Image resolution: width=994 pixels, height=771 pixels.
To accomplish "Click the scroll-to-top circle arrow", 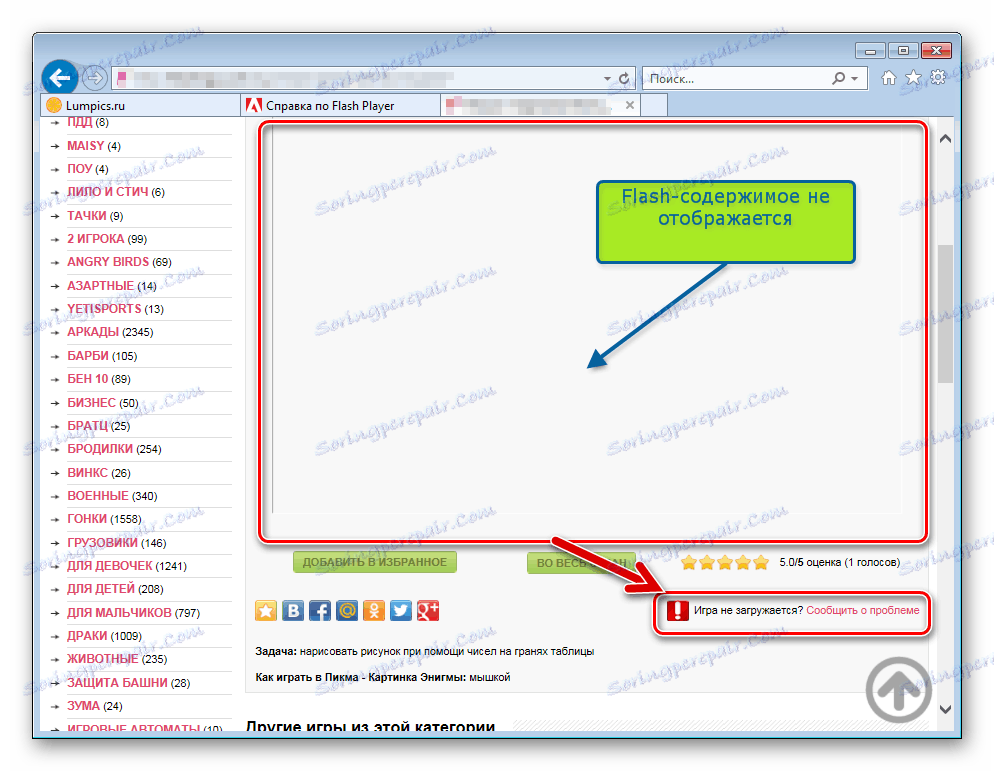I will [x=898, y=690].
